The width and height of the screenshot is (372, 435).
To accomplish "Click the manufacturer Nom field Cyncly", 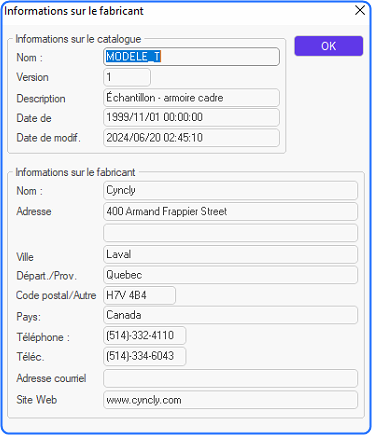I will (230, 190).
